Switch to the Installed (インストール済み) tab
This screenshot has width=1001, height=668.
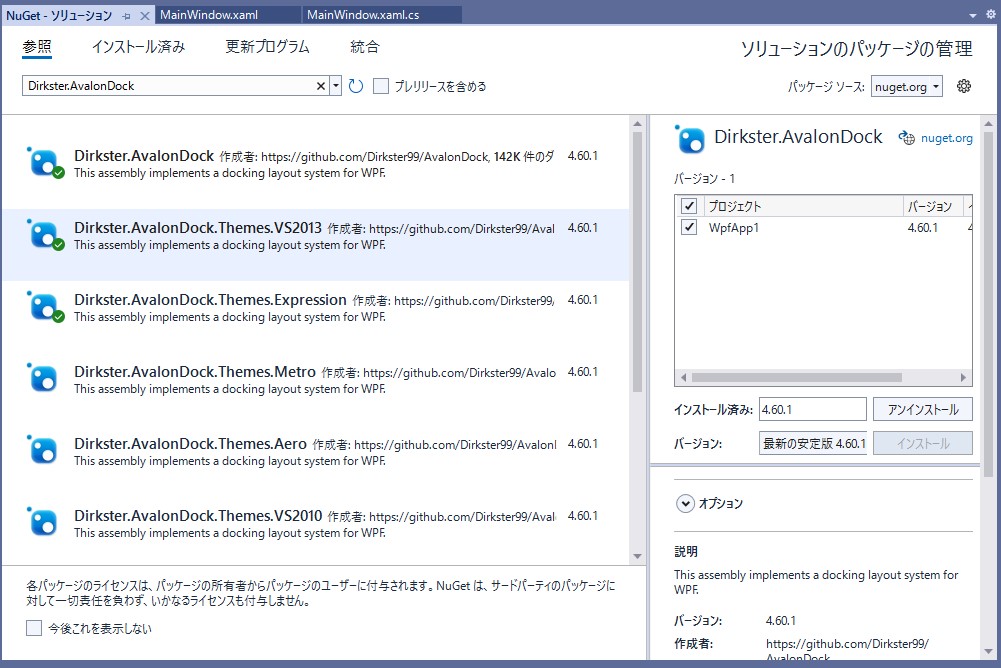139,47
